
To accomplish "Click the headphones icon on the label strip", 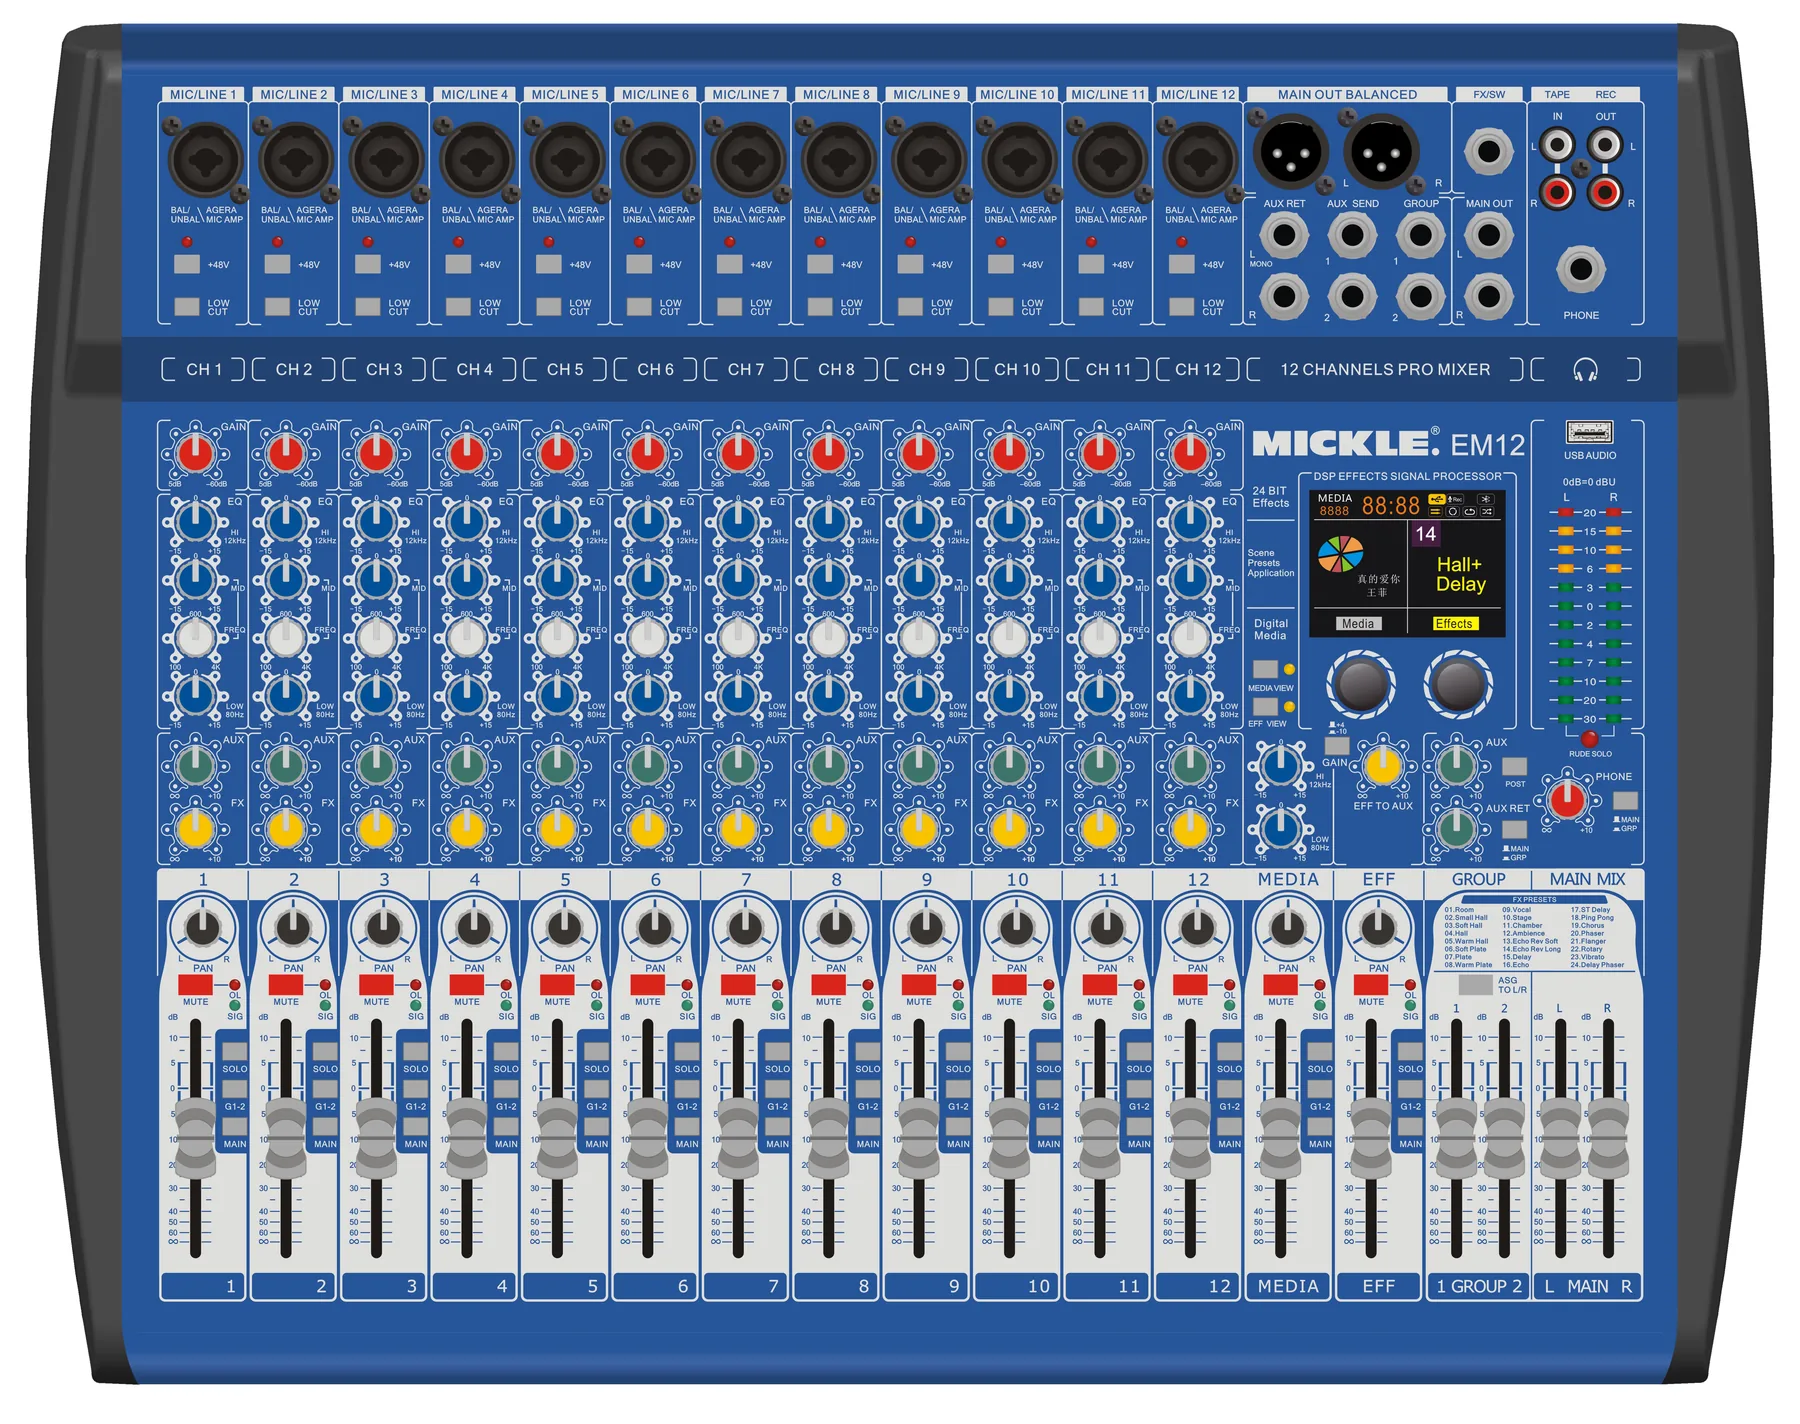I will point(1585,370).
